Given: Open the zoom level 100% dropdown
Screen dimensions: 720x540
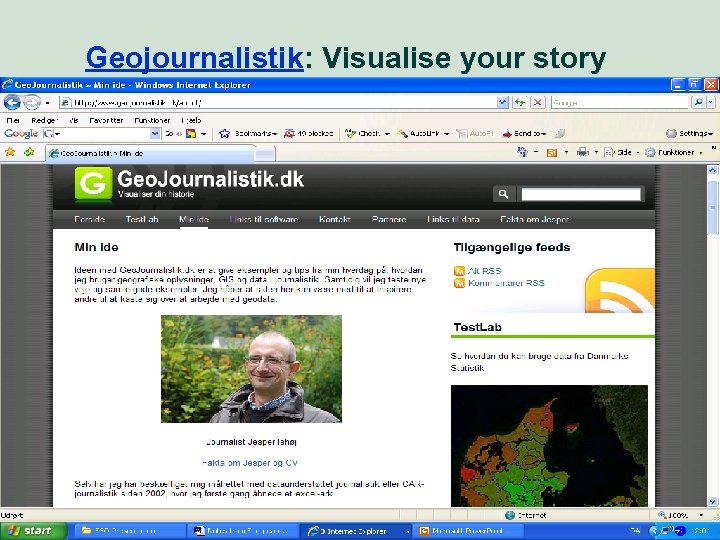Looking at the screenshot, I should [x=701, y=515].
